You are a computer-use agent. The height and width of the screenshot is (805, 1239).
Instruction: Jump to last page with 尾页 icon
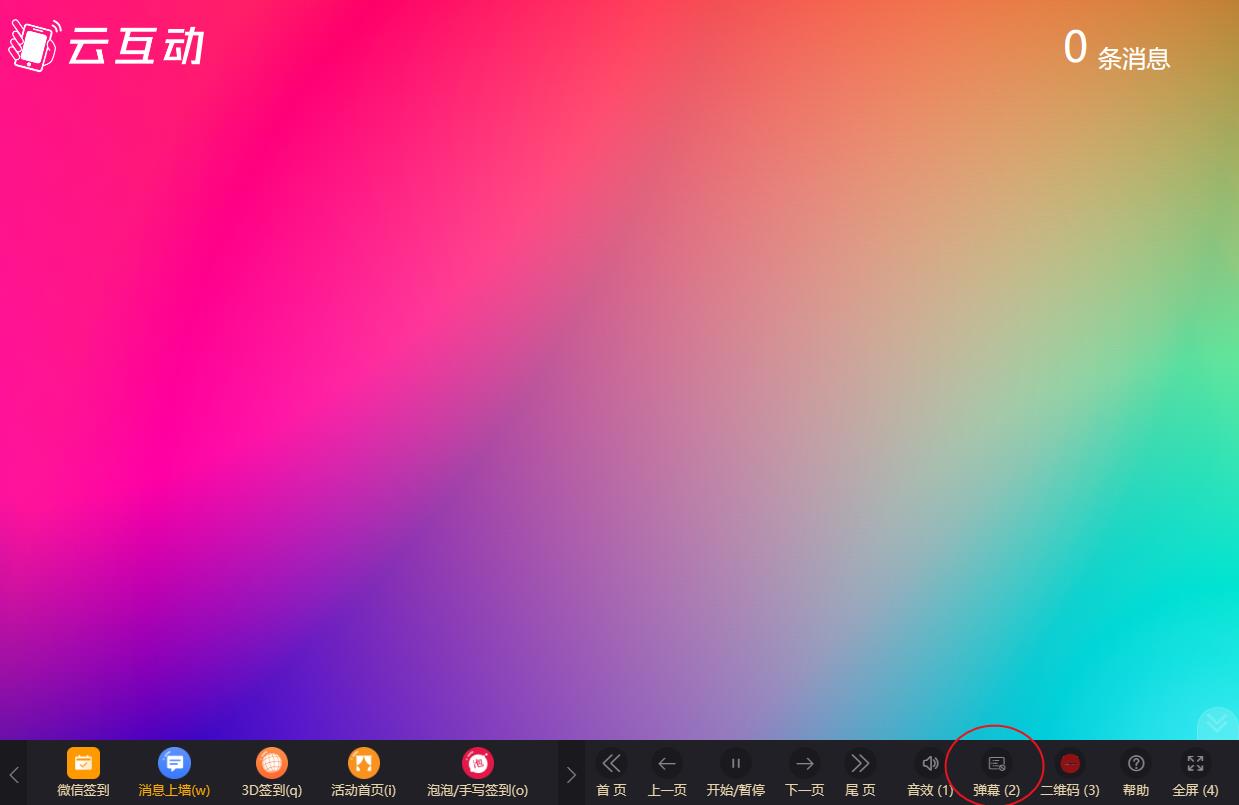point(859,764)
